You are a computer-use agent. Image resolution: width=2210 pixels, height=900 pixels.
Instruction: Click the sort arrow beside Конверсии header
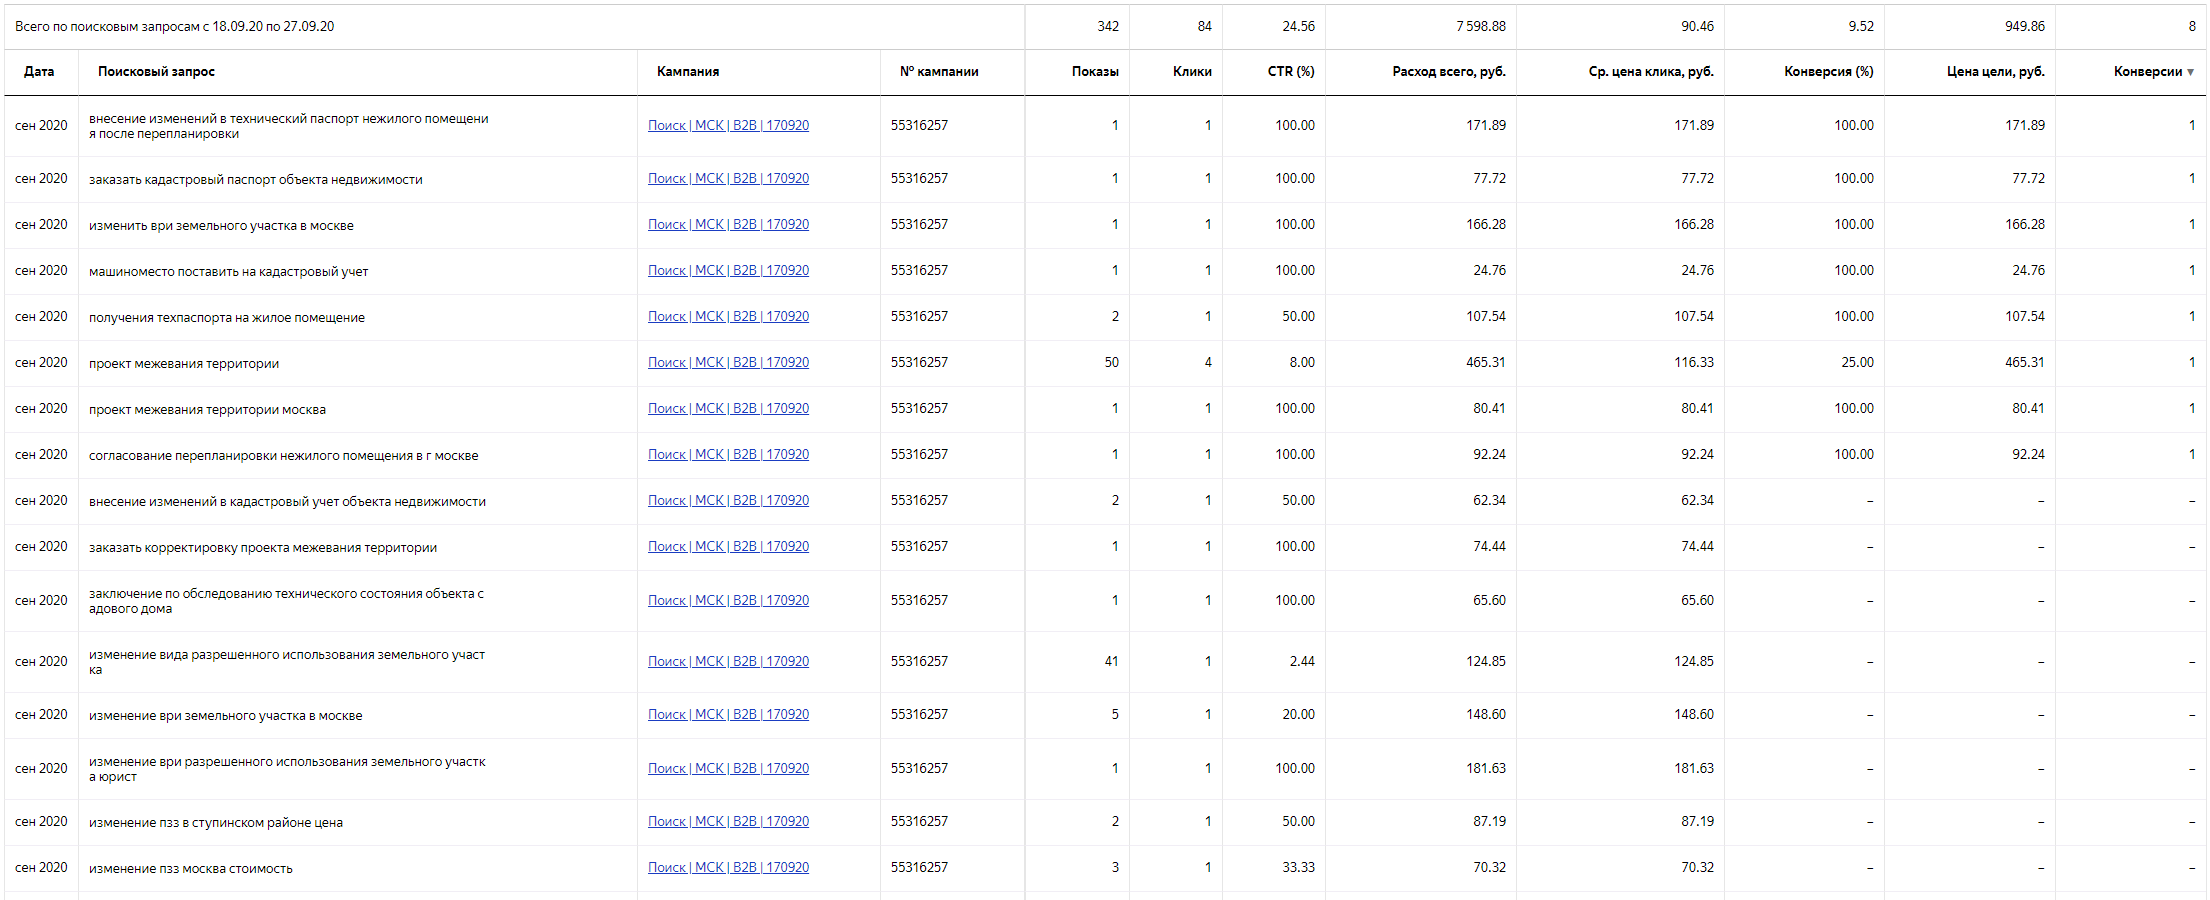[x=2190, y=72]
